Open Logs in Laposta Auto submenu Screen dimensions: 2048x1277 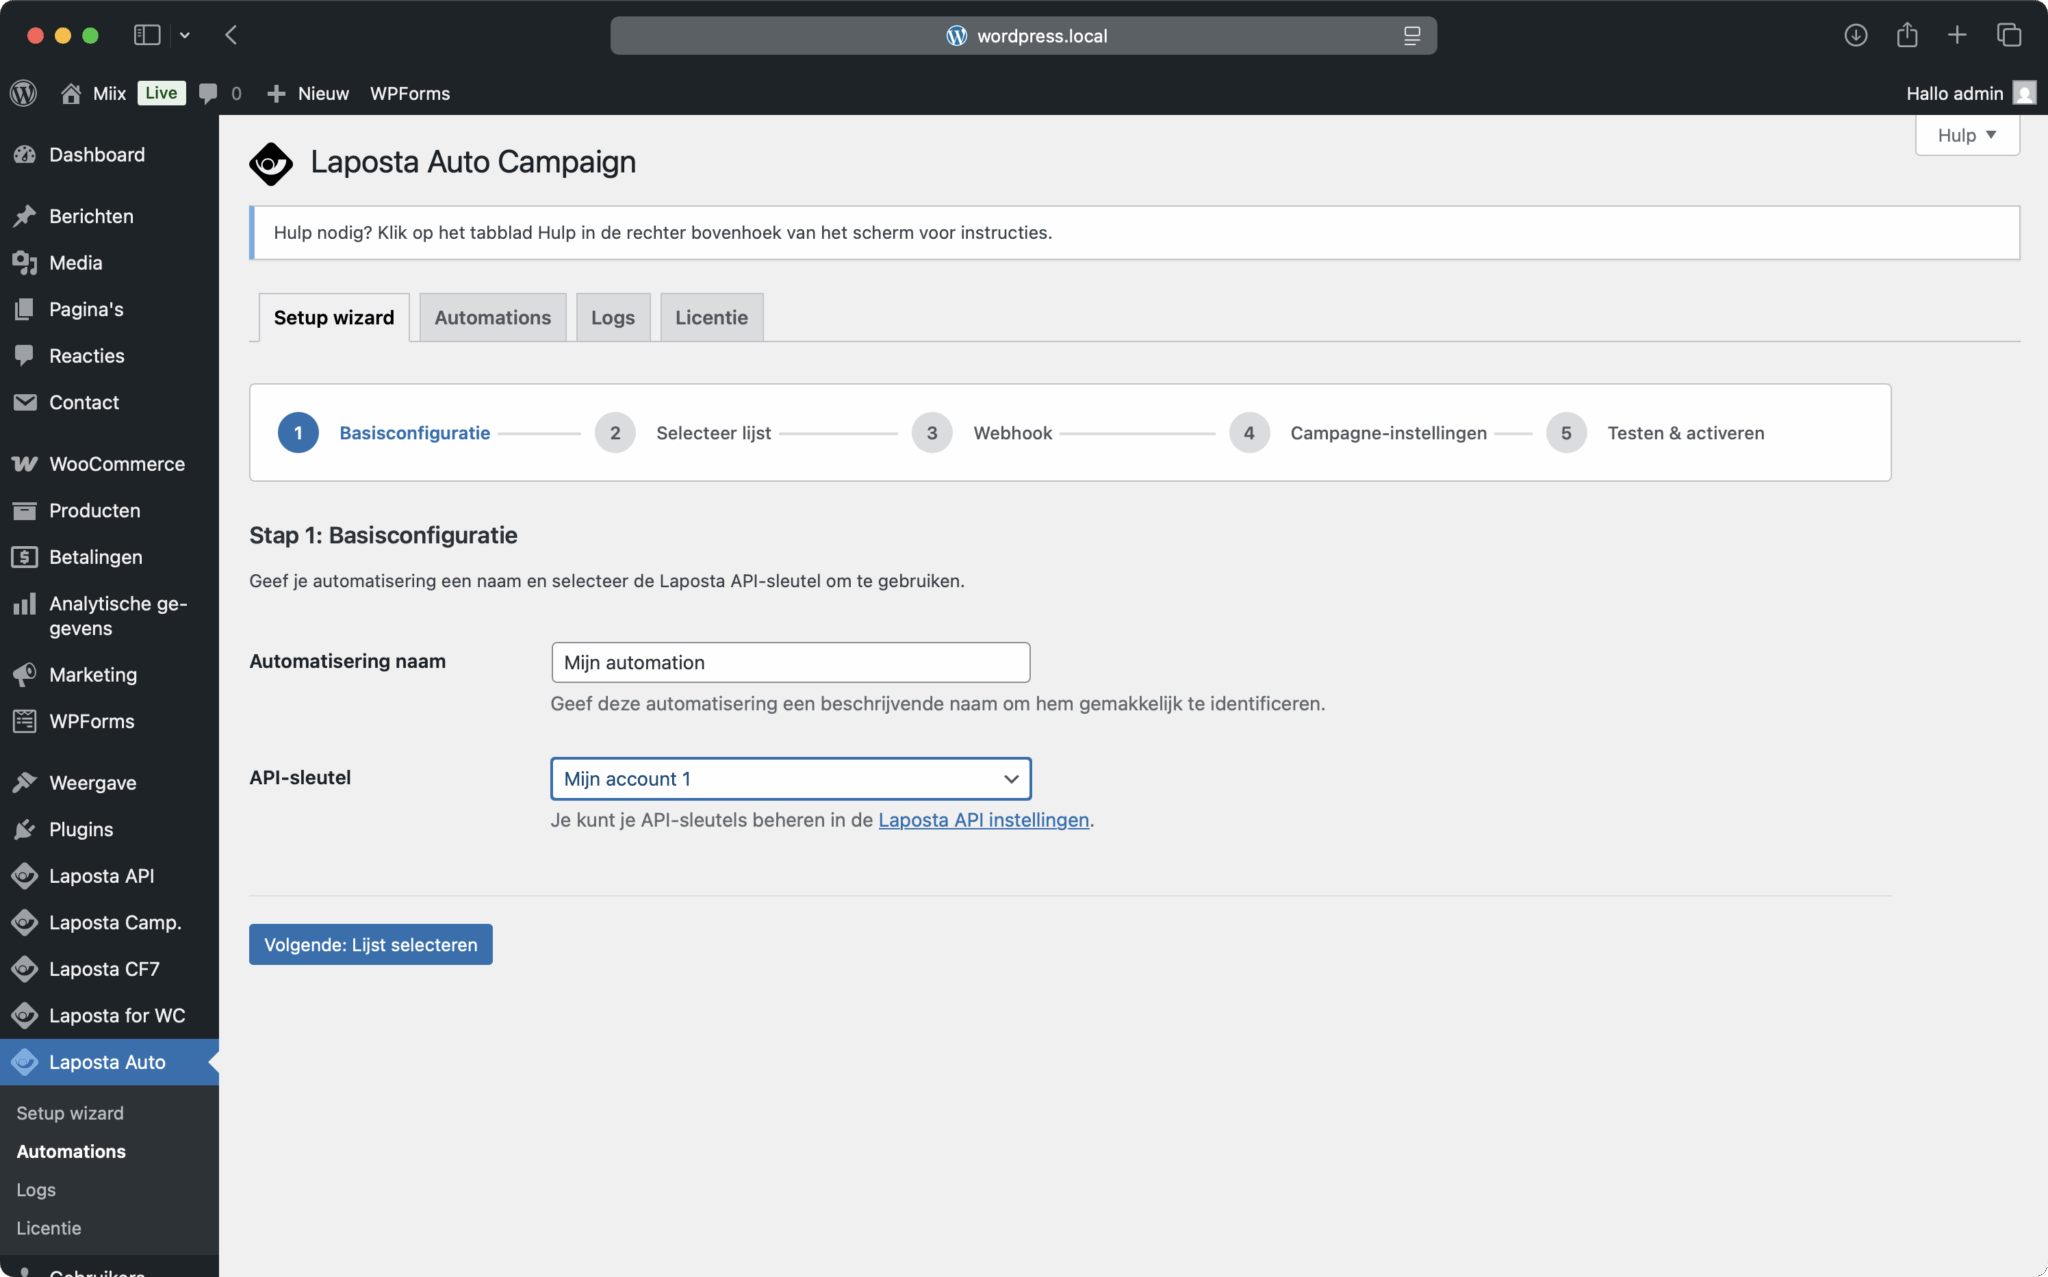pos(36,1190)
